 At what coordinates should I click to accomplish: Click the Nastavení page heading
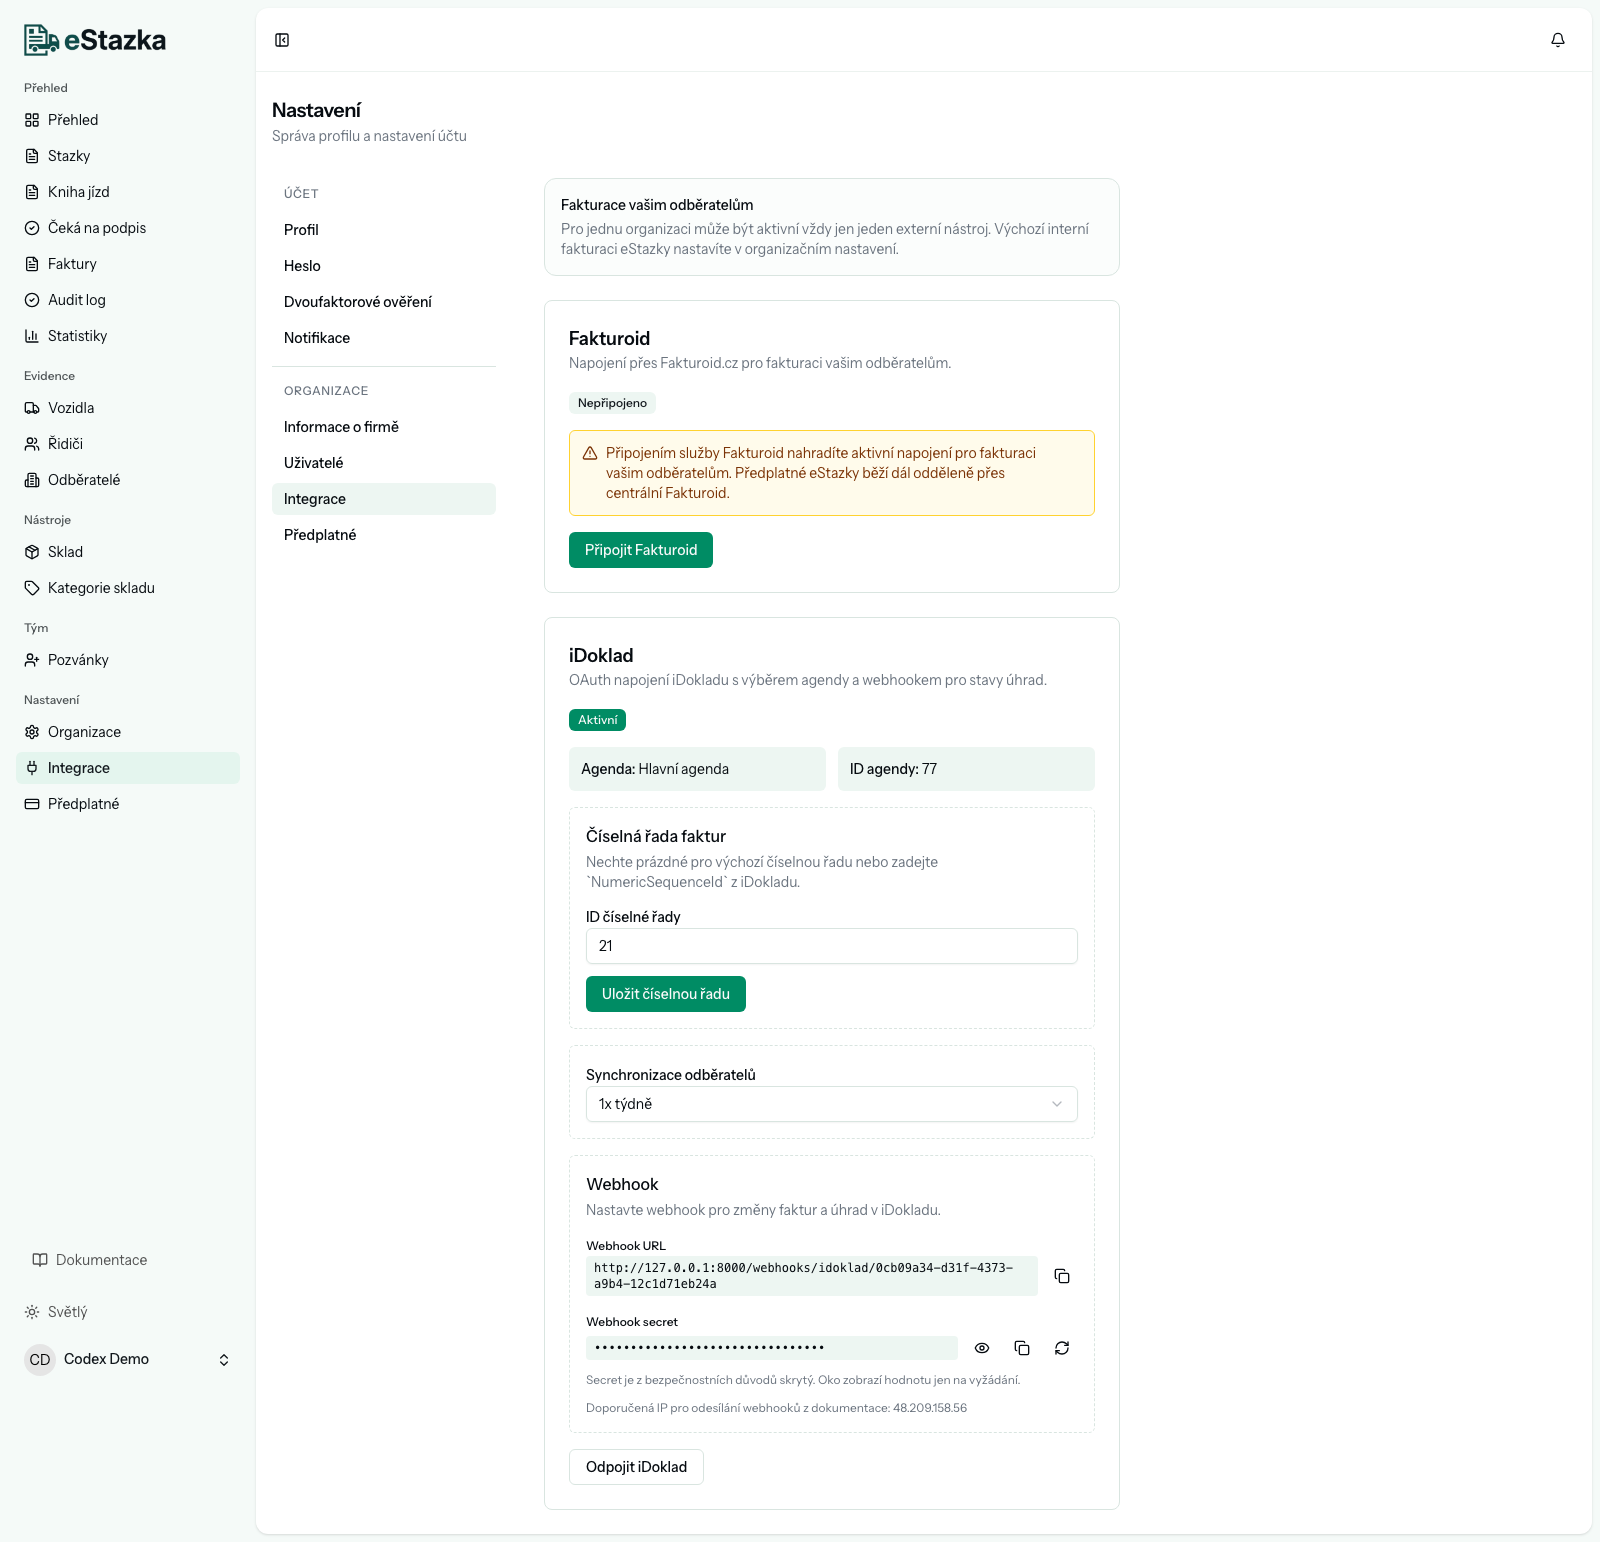tap(316, 110)
